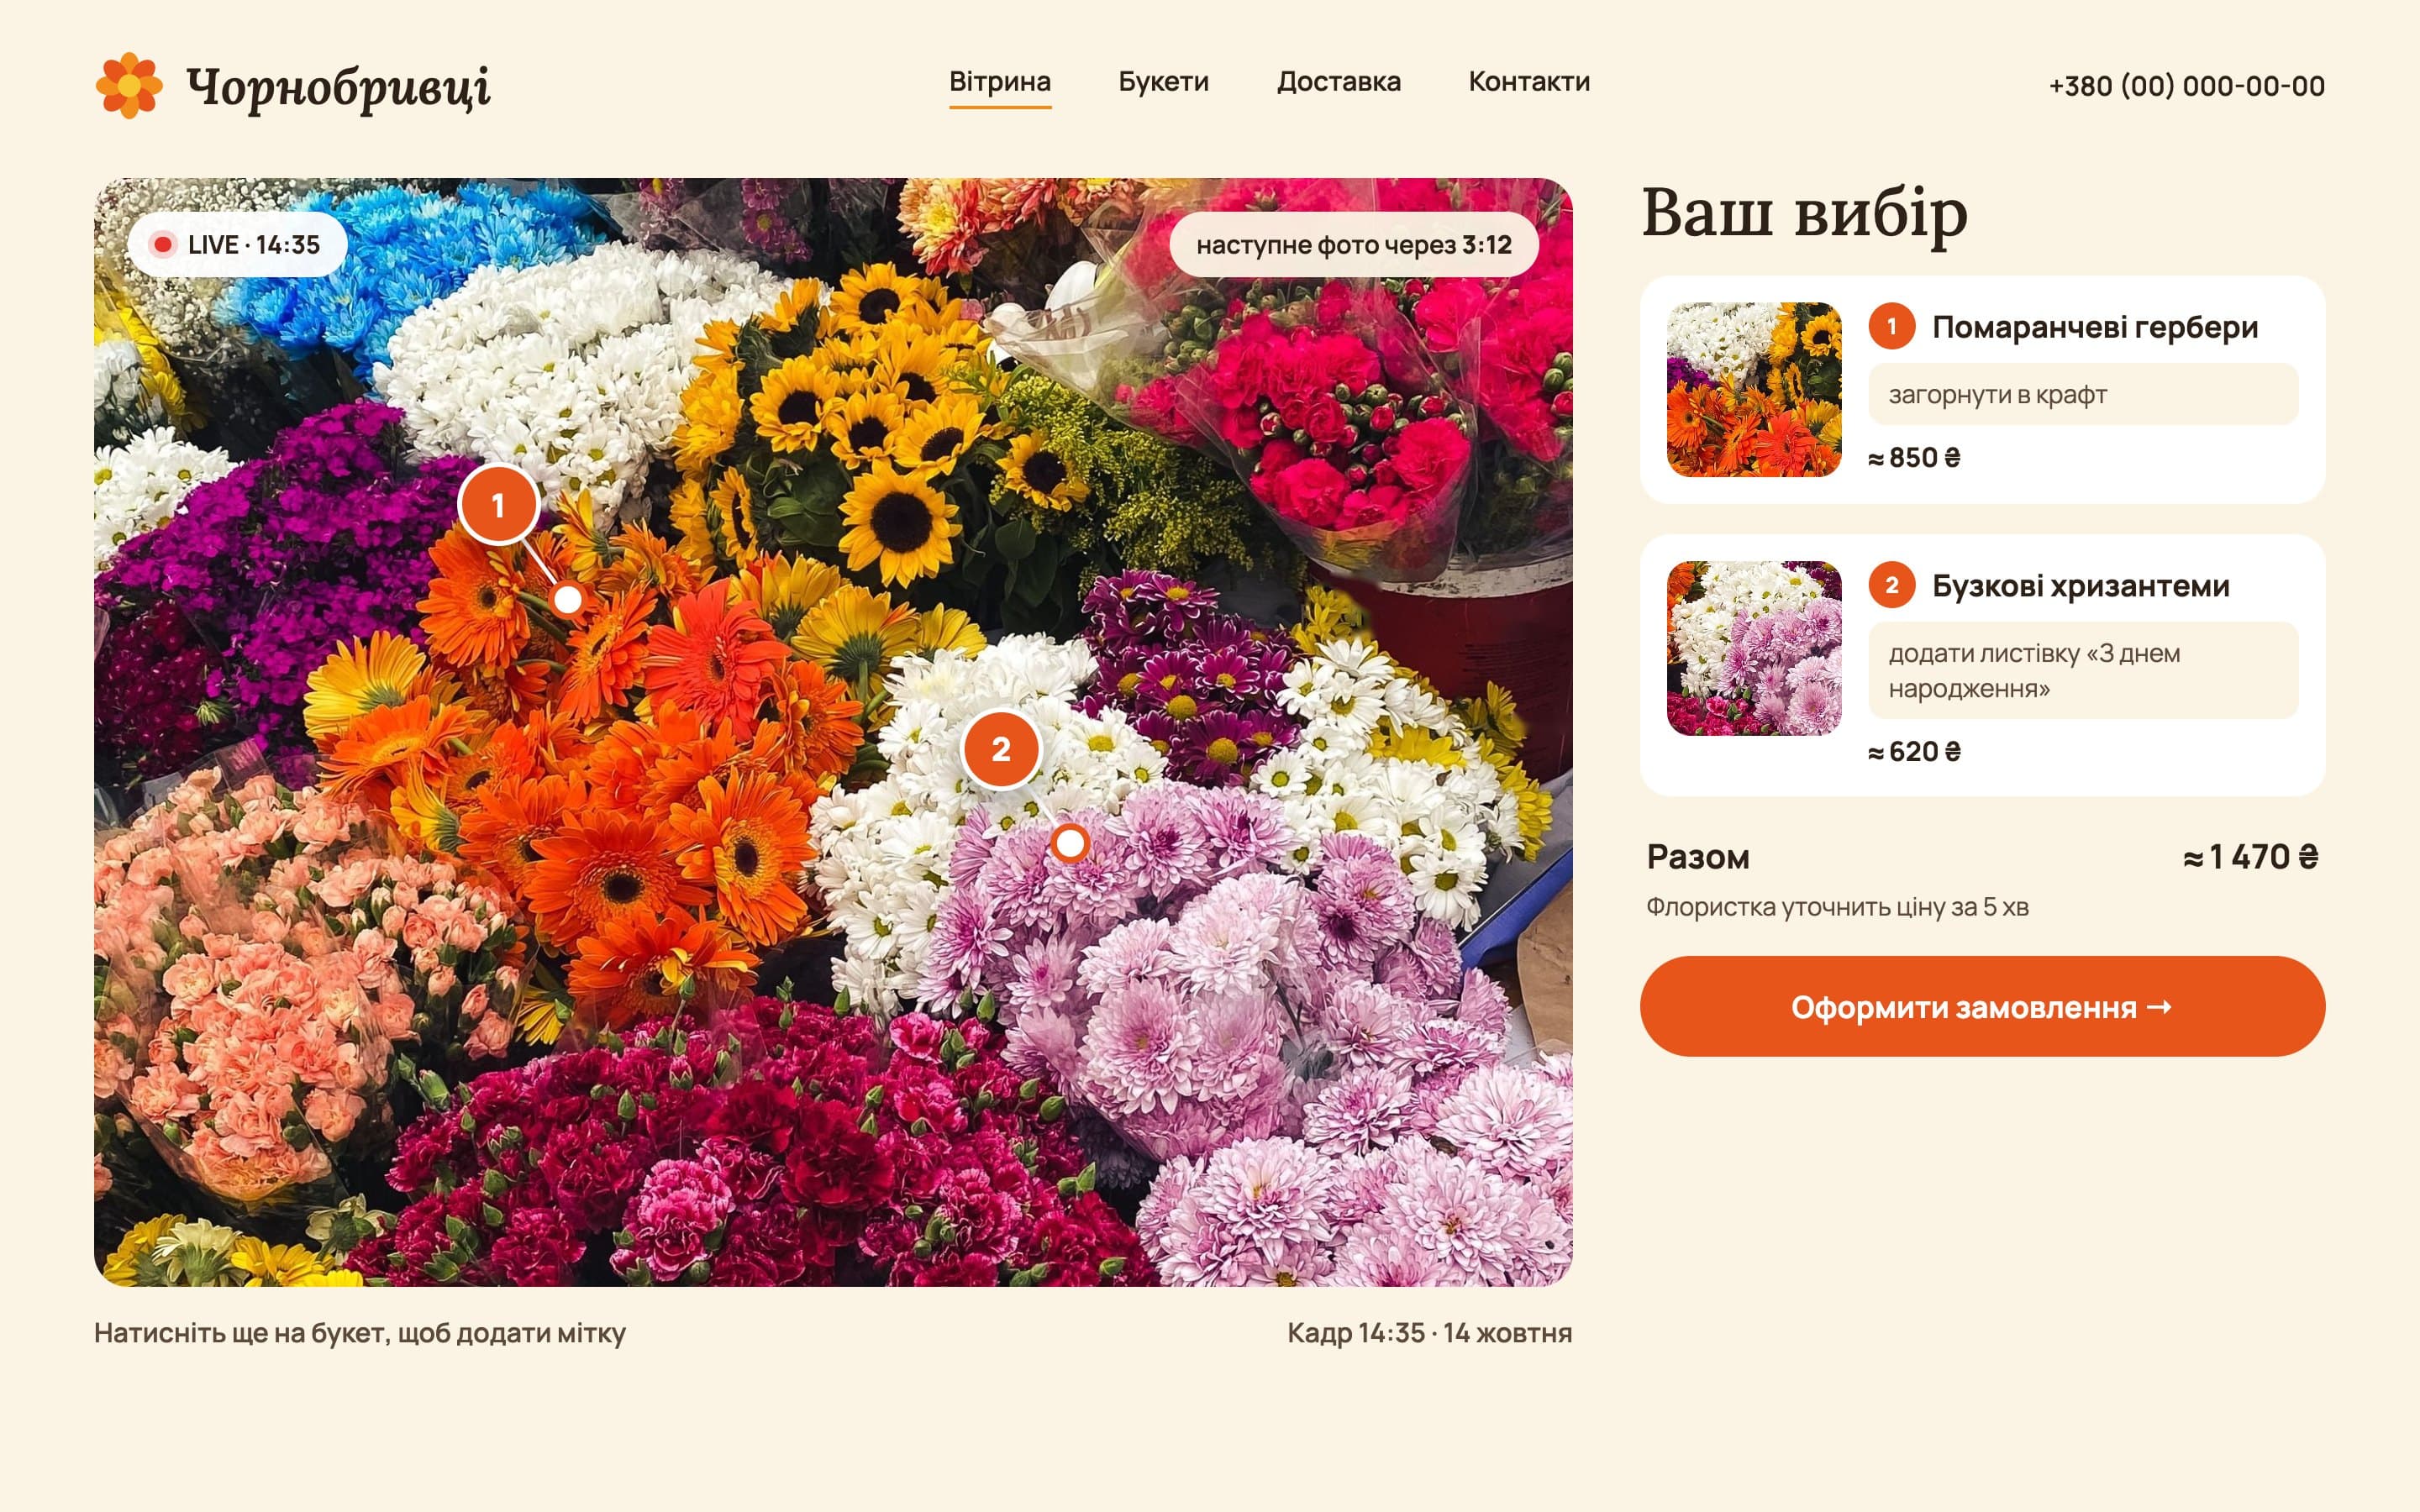2420x1512 pixels.
Task: Click the orange flower logo icon
Action: click(x=129, y=85)
